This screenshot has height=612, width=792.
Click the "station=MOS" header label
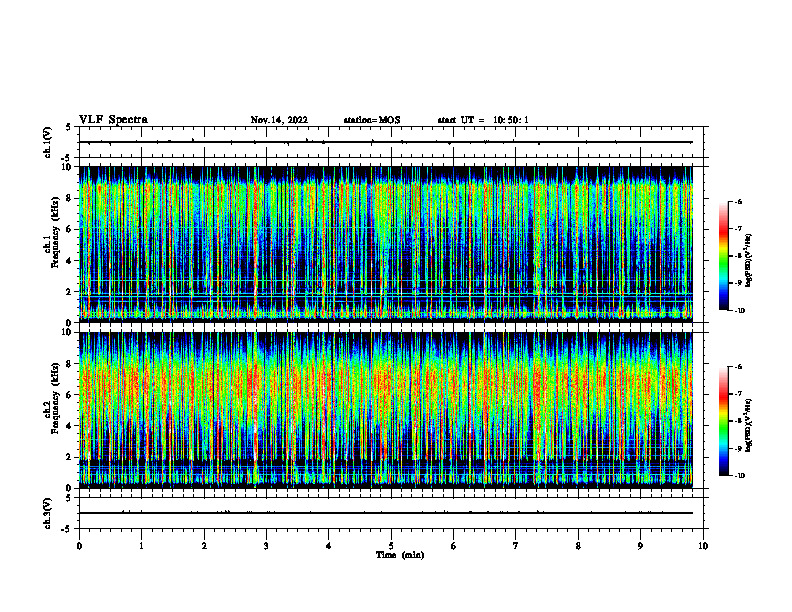point(372,120)
